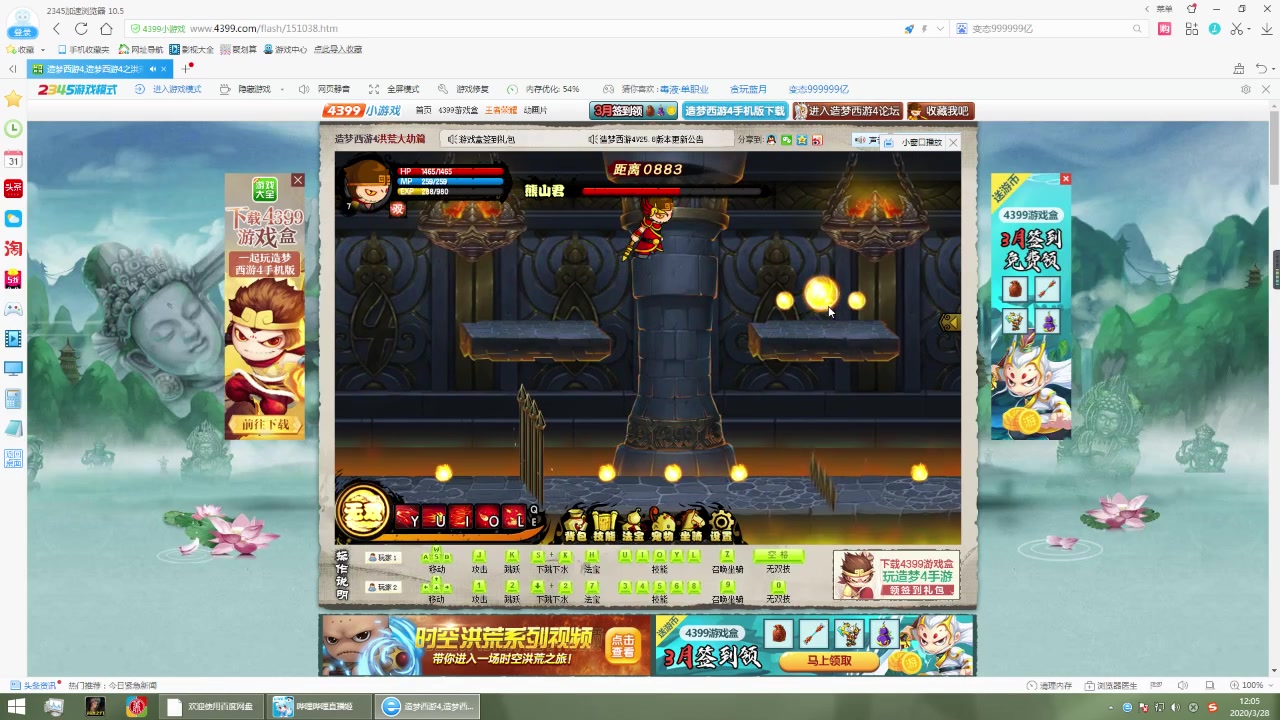Open the screenshot scissors tool
Screen dimensions: 1280x720
tap(1238, 29)
